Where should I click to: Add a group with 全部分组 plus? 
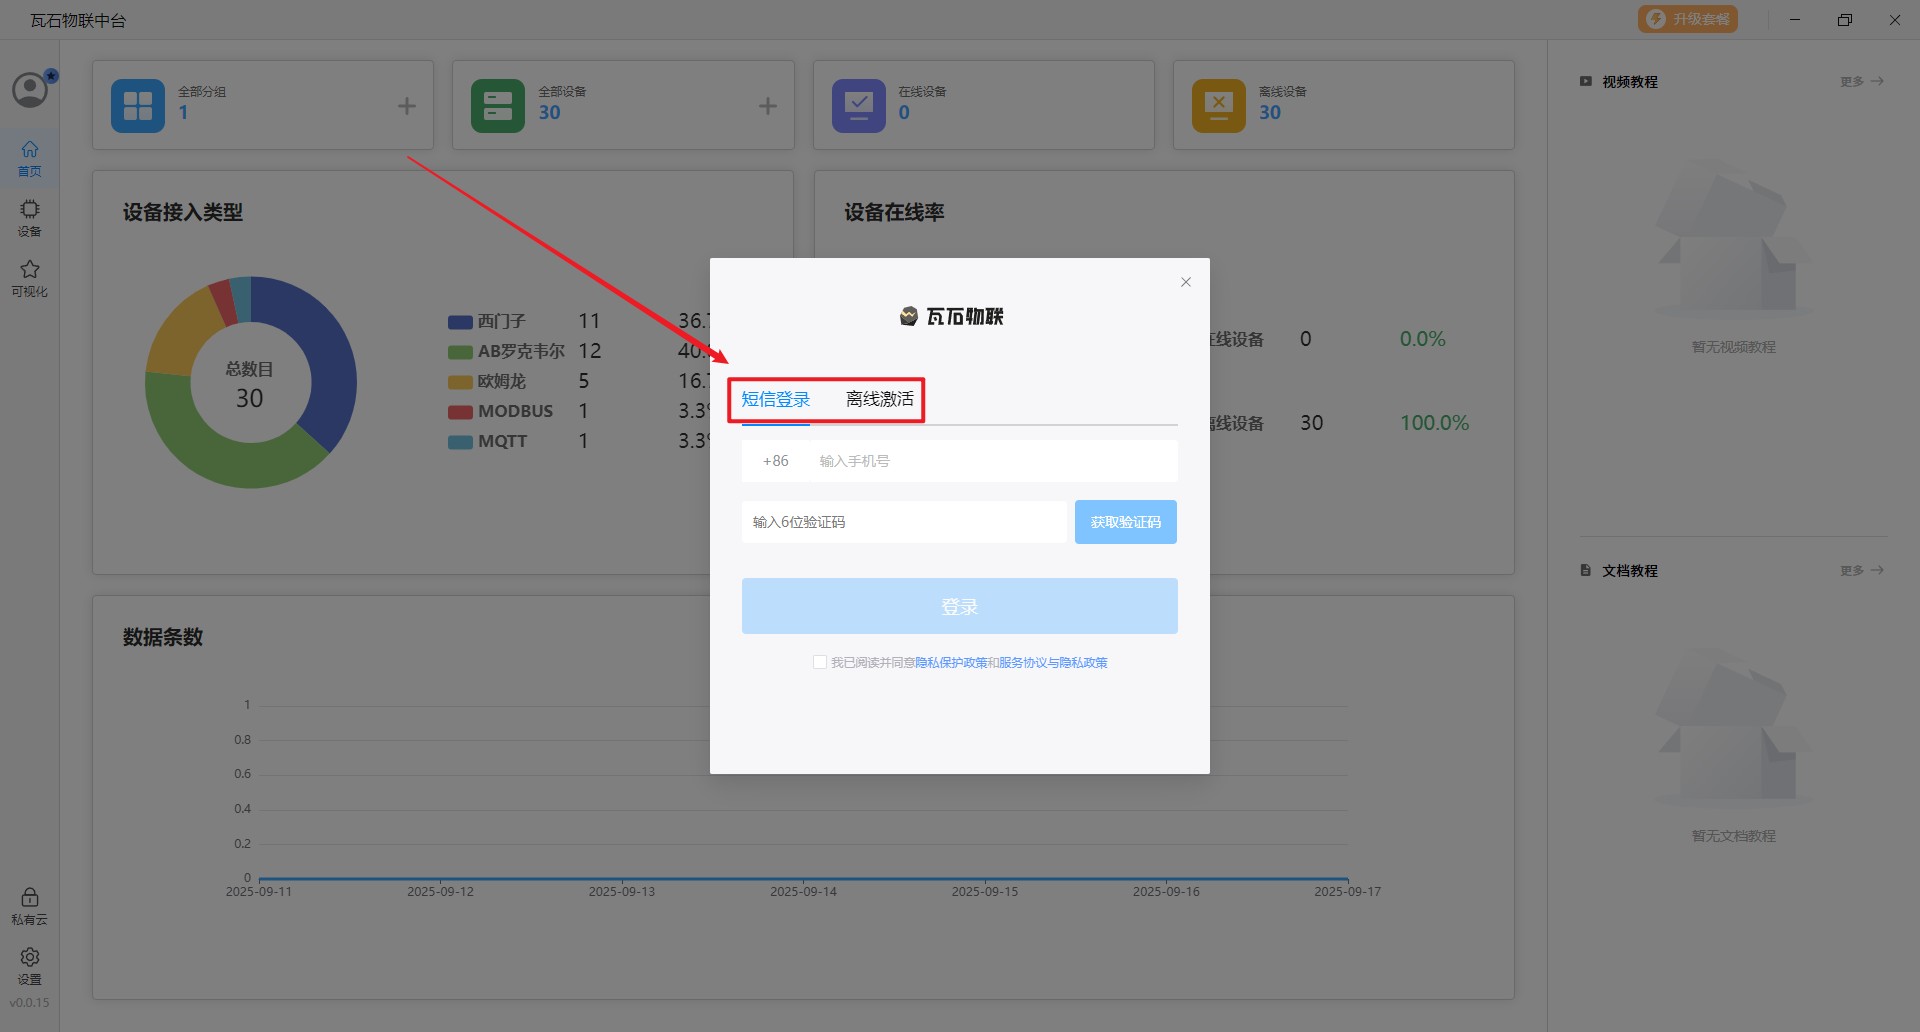[x=407, y=106]
